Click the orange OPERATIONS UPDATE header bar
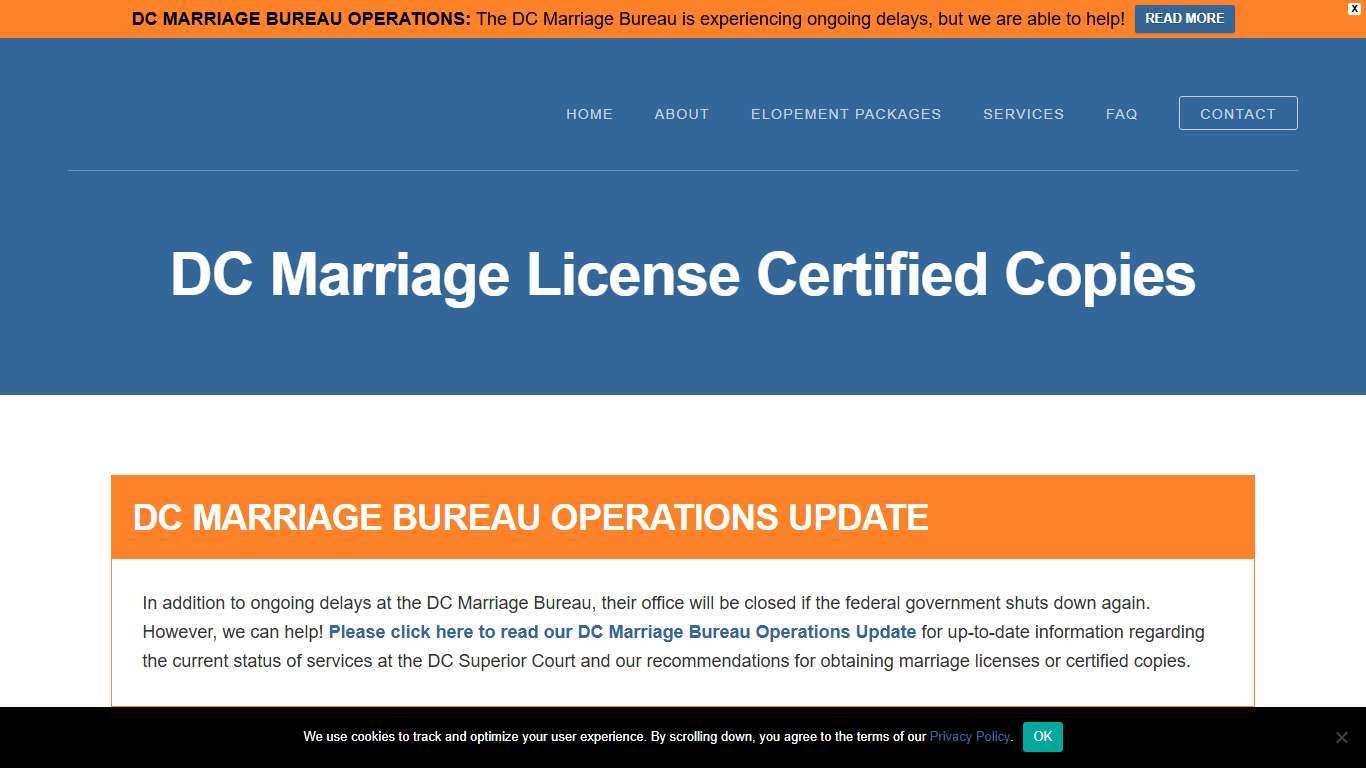 click(x=683, y=517)
